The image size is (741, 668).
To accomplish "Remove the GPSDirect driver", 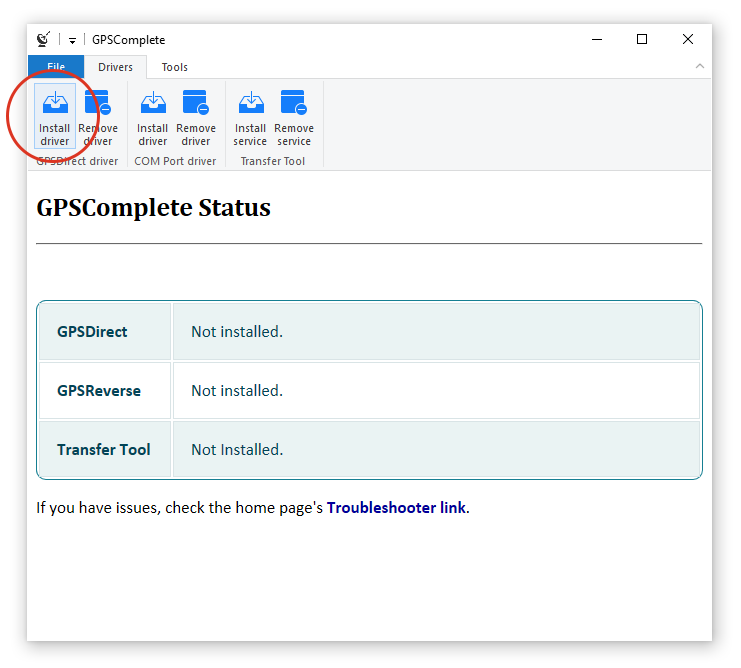I will tap(98, 116).
